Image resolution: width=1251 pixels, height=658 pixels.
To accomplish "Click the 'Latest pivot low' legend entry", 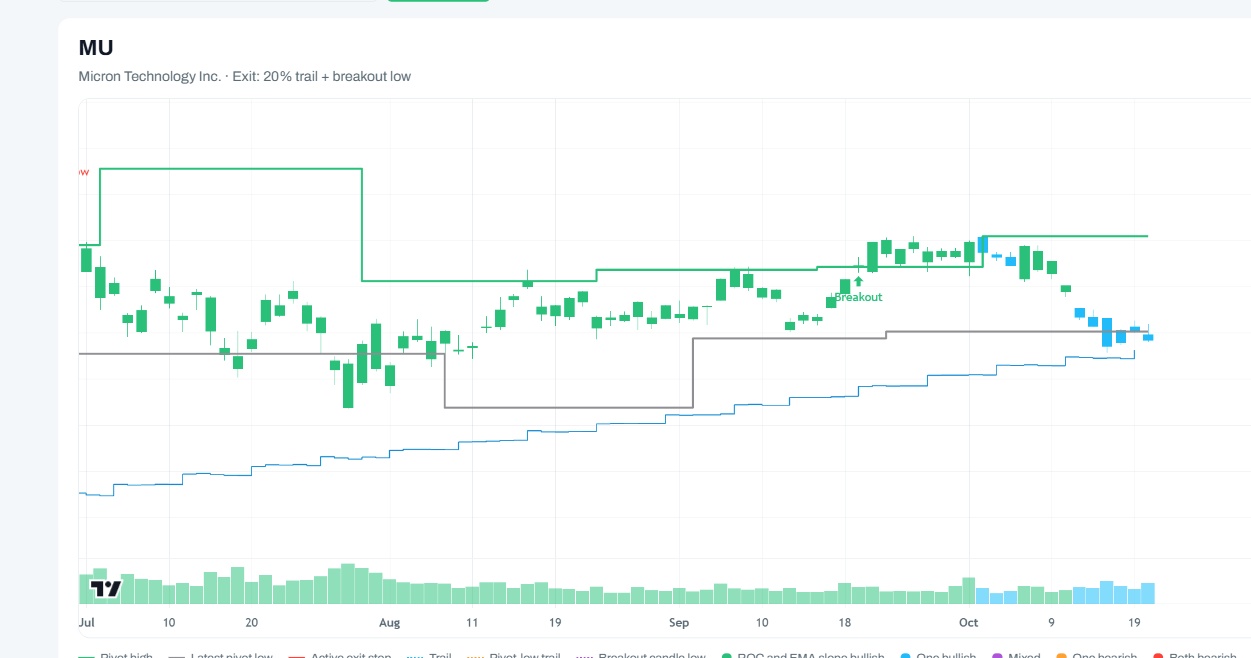I will (221, 656).
